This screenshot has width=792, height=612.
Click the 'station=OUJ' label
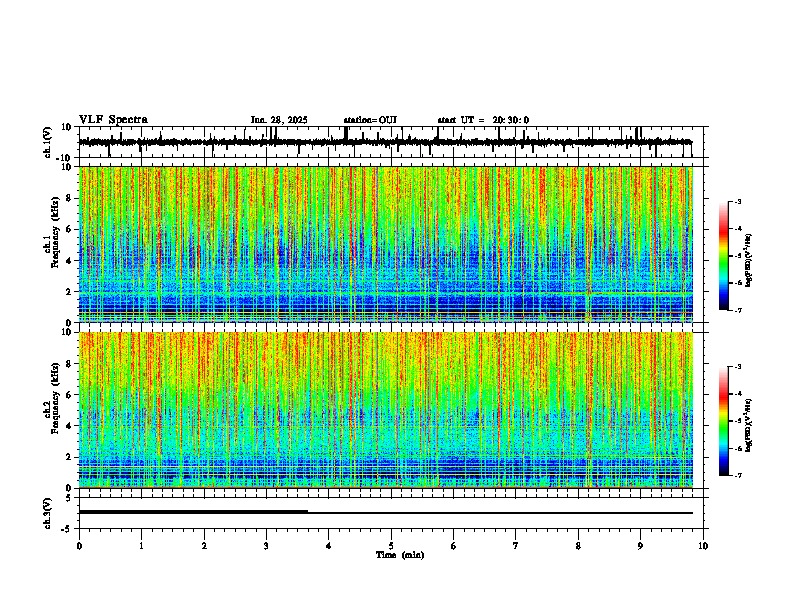click(370, 120)
